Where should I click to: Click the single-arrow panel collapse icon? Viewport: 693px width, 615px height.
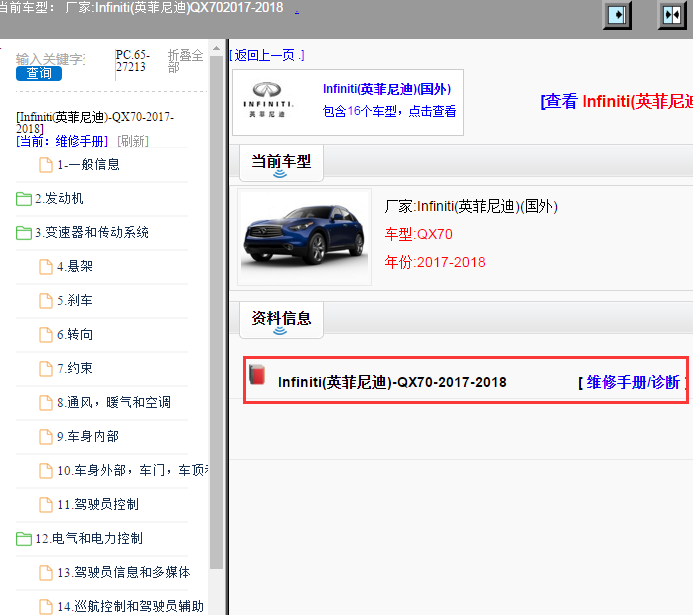point(617,15)
